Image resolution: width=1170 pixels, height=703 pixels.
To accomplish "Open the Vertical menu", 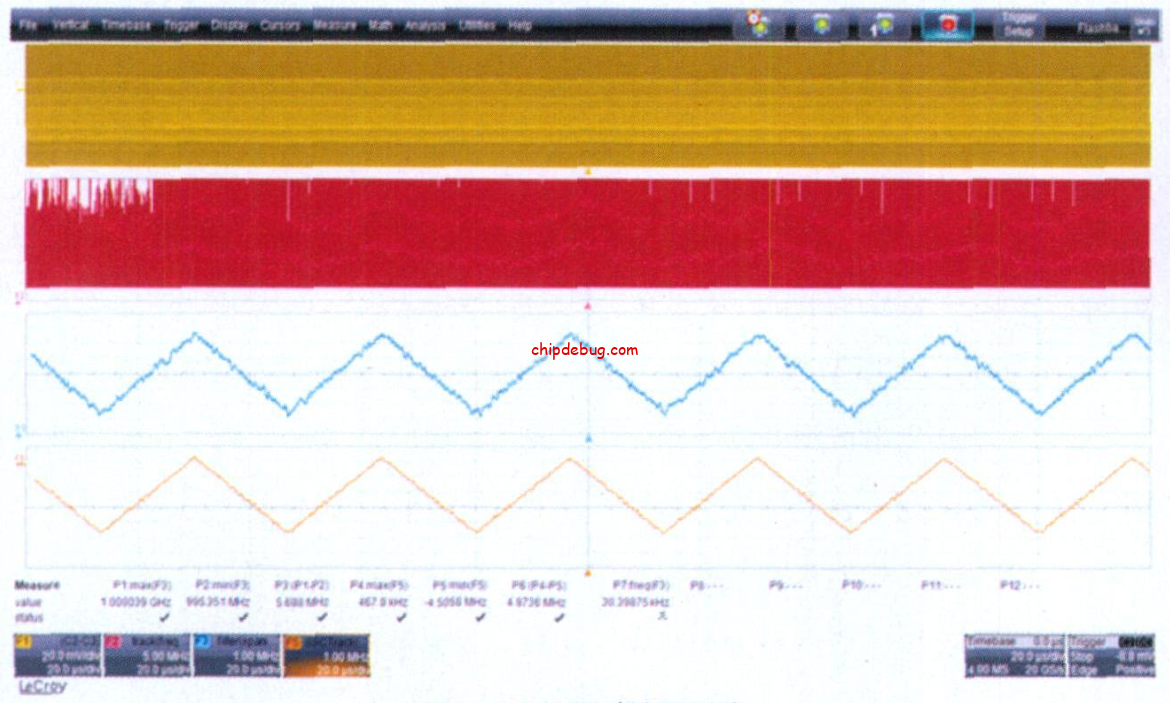I will point(69,25).
